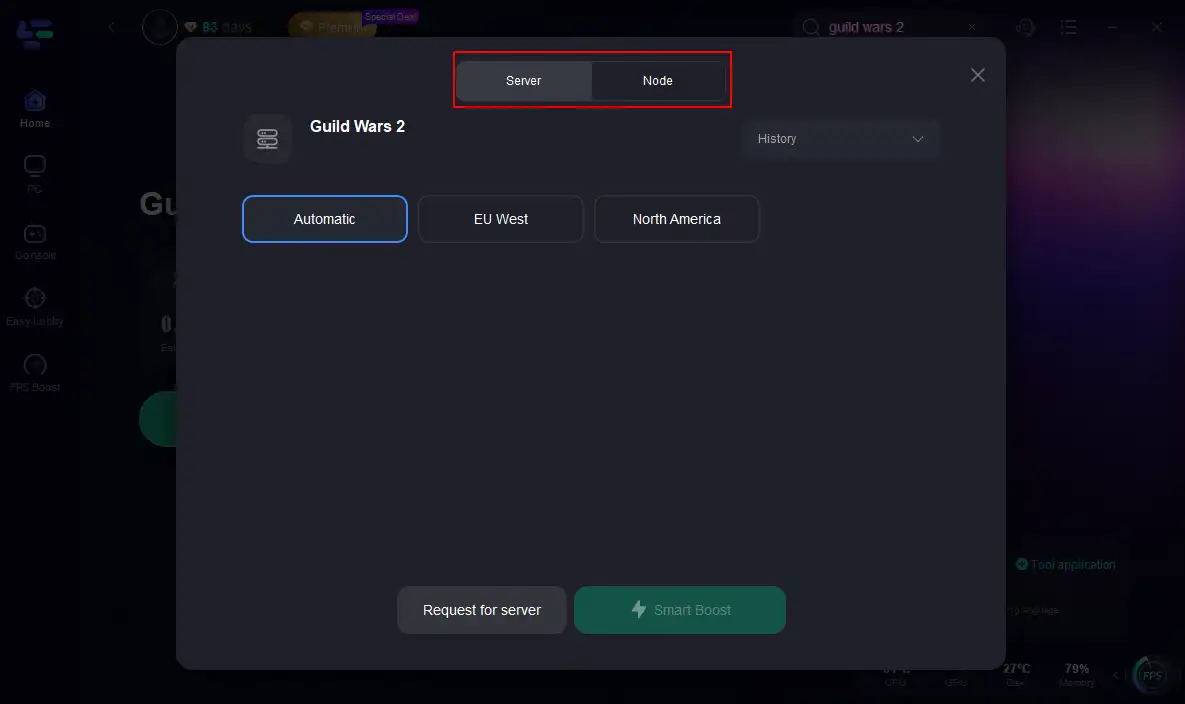Expand the History dropdown
1185x704 pixels.
(840, 139)
